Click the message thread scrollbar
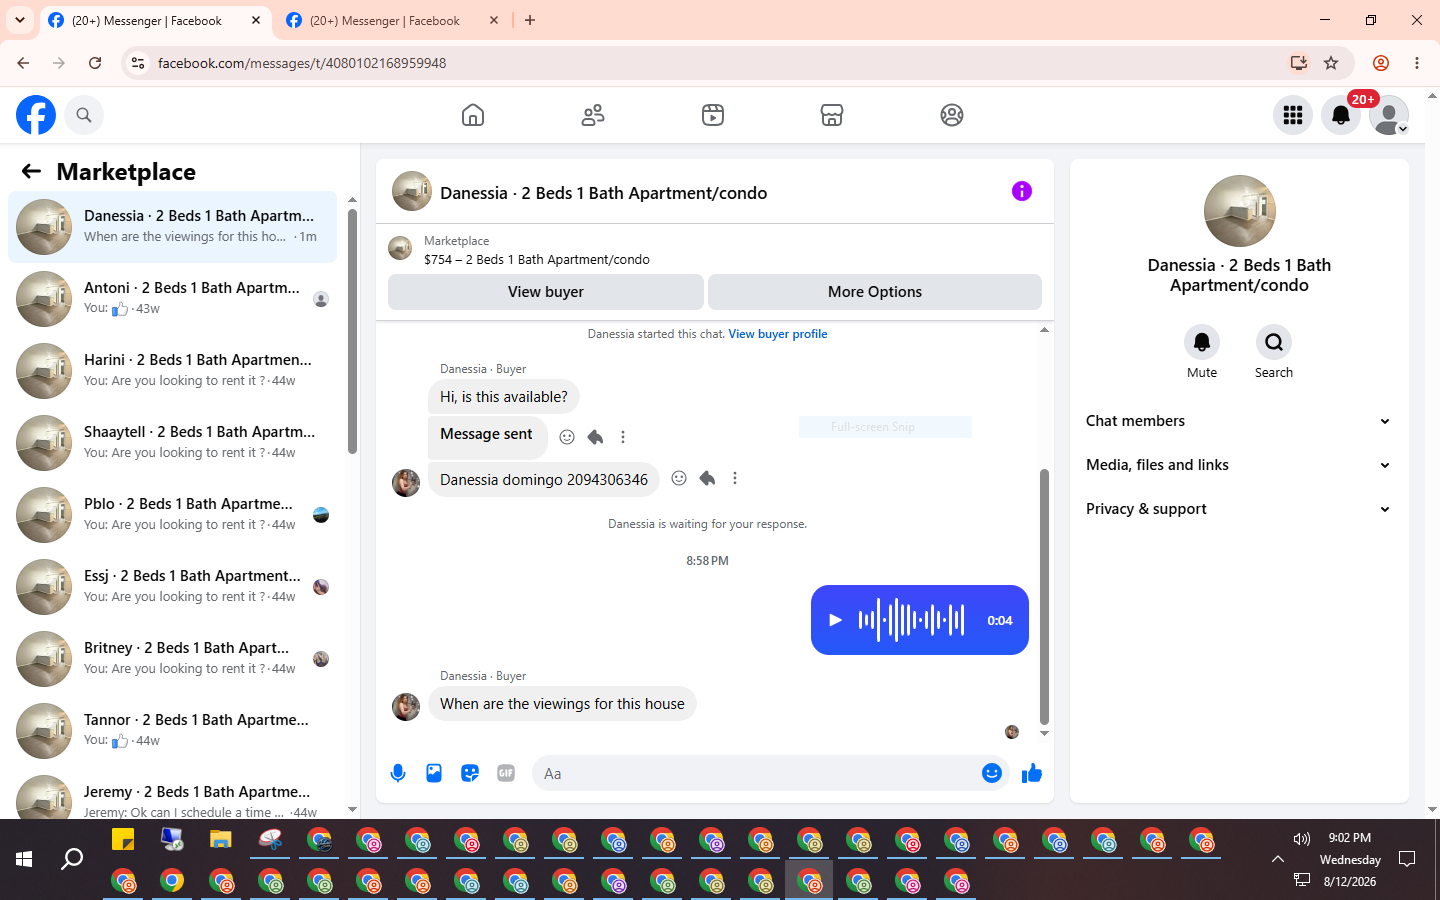The width and height of the screenshot is (1440, 900). (1044, 596)
